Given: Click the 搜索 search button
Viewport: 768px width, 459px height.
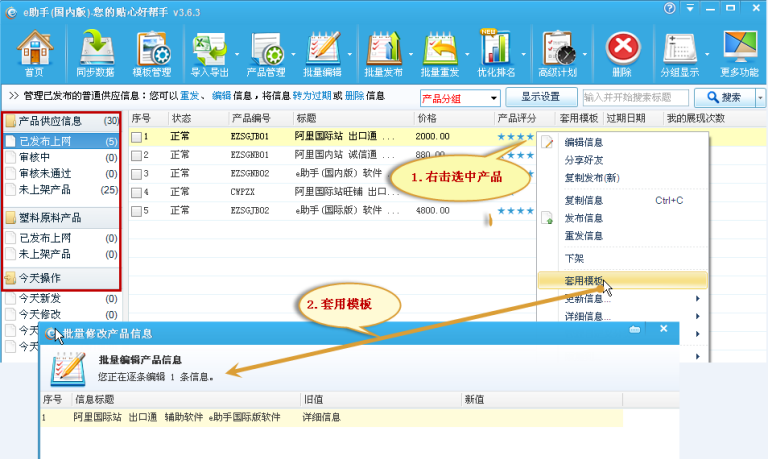Looking at the screenshot, I should click(x=724, y=97).
